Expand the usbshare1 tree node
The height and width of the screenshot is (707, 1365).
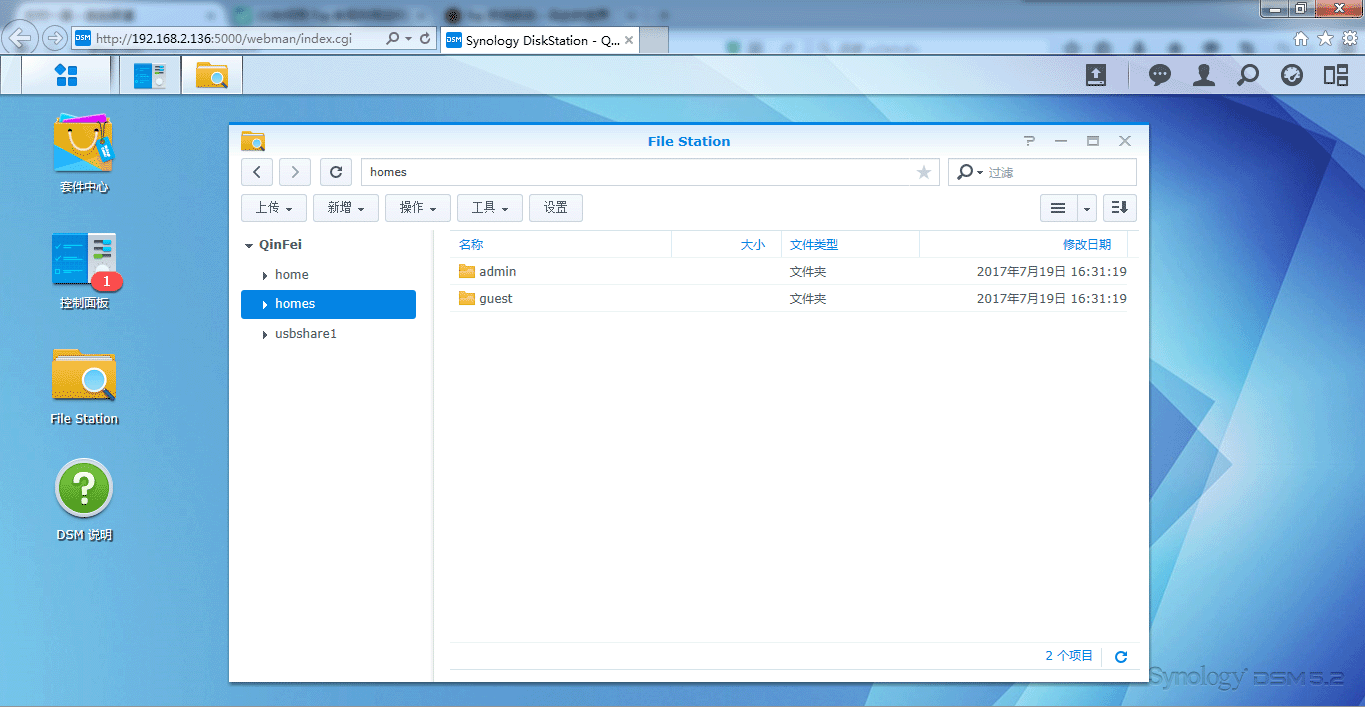pos(264,335)
